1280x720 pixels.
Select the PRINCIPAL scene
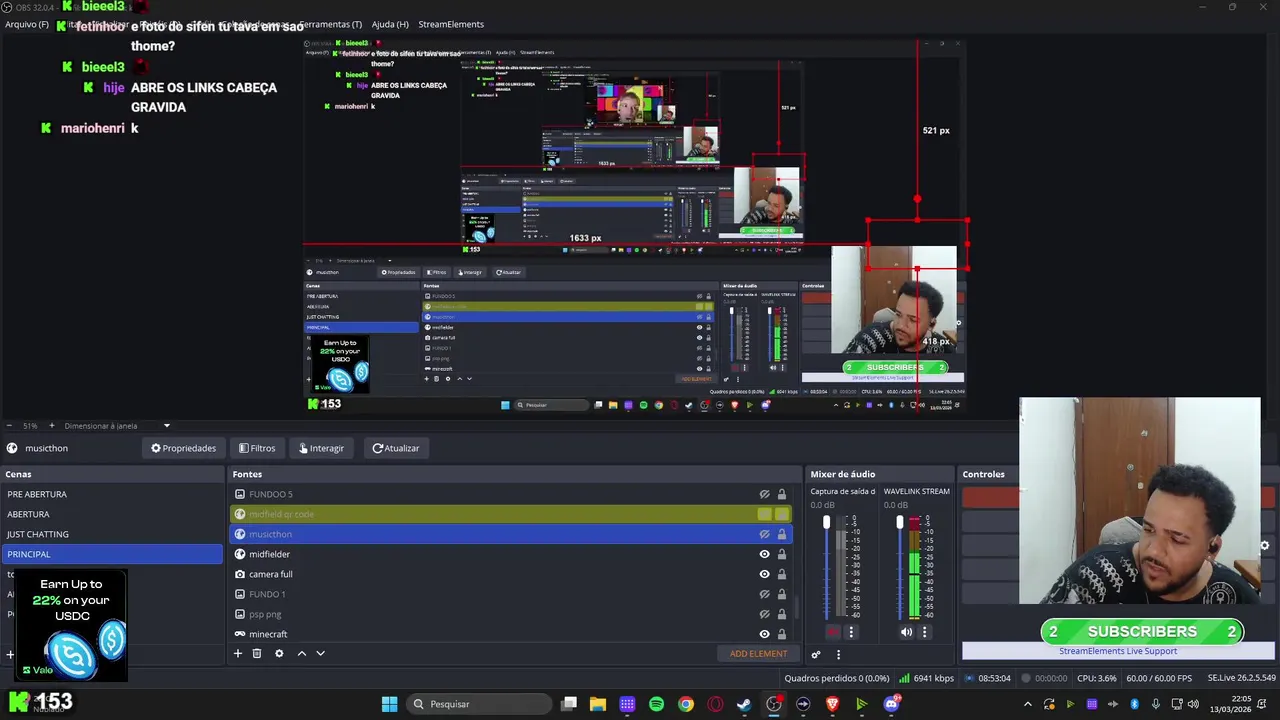(x=112, y=554)
